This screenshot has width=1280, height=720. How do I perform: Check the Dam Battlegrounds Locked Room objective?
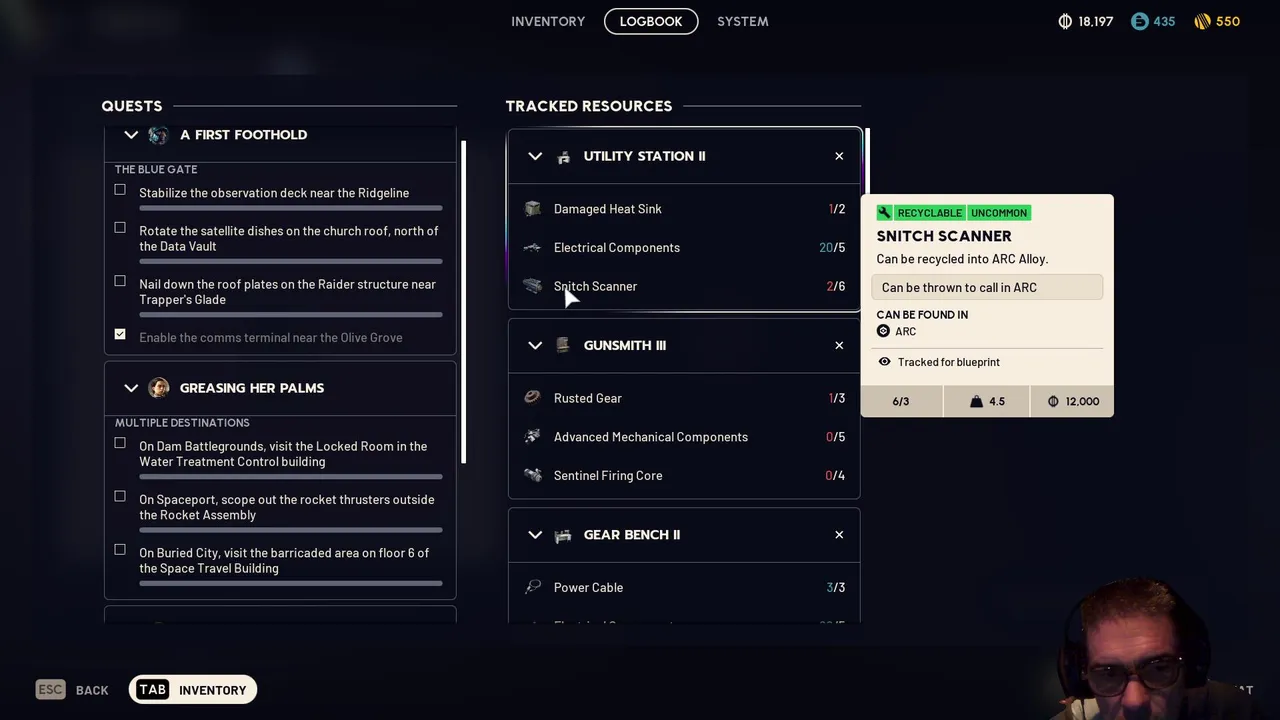(x=120, y=442)
